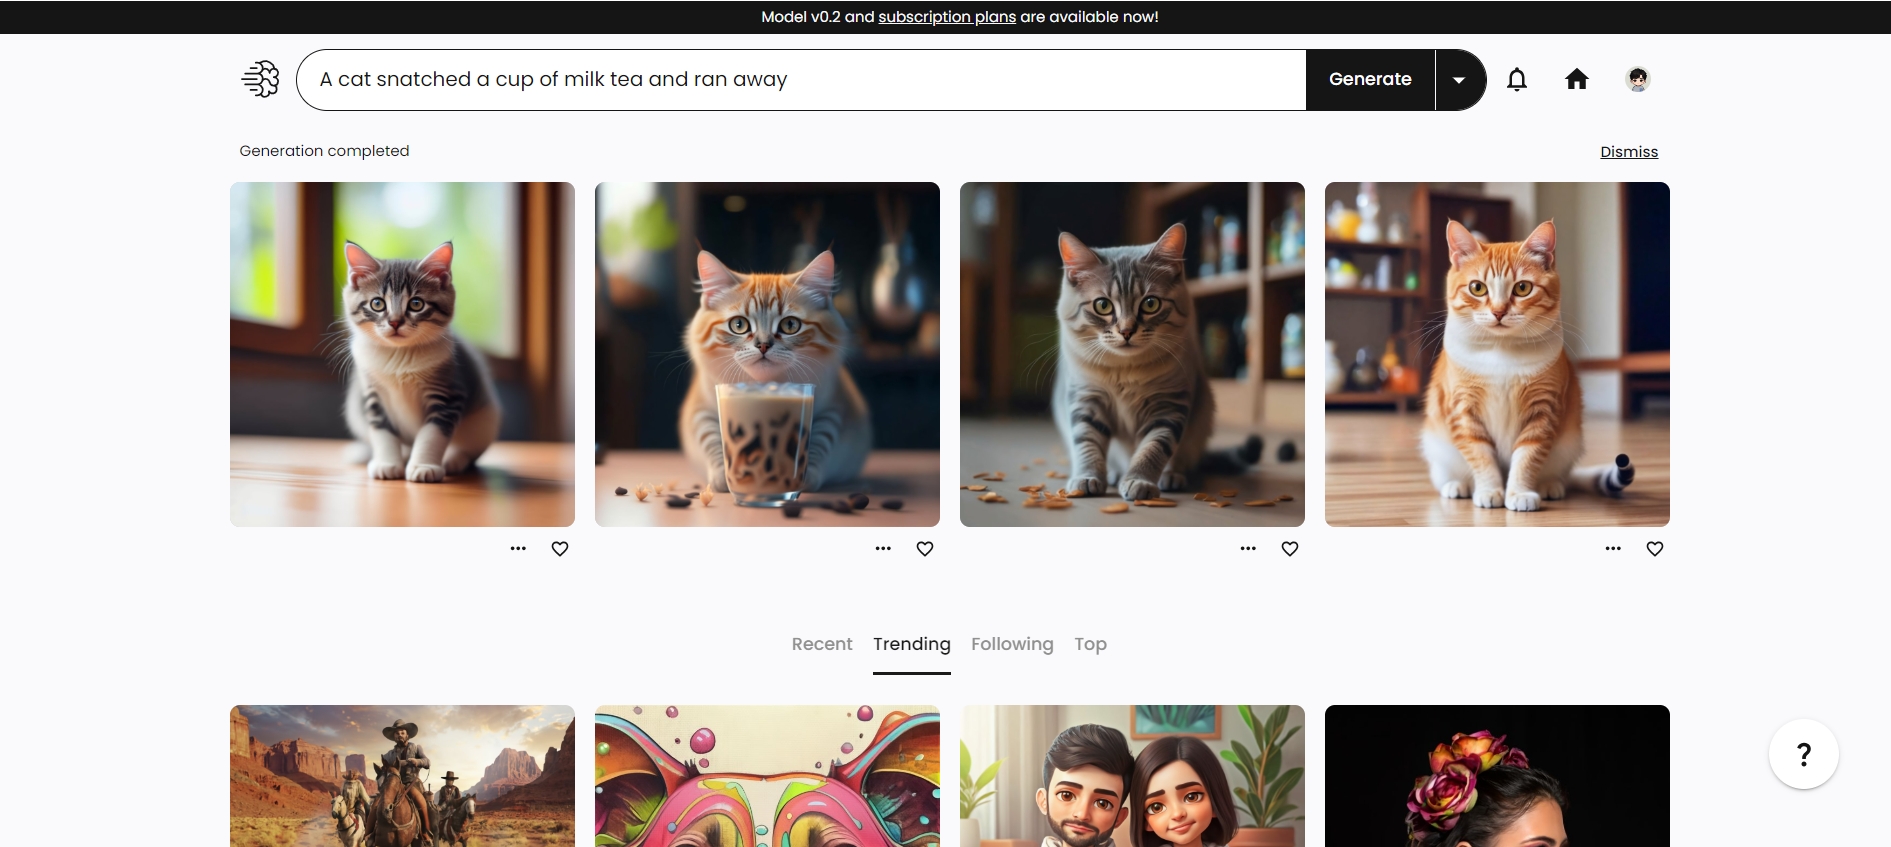This screenshot has width=1891, height=847.
Task: Open more options for gray tabby image
Action: click(x=1248, y=549)
